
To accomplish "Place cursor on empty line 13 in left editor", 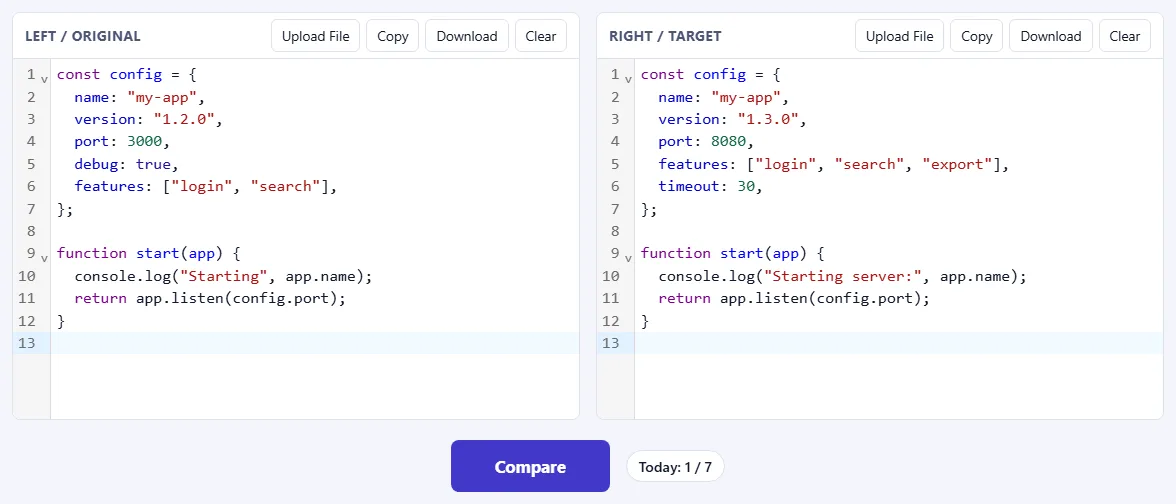I will (315, 343).
